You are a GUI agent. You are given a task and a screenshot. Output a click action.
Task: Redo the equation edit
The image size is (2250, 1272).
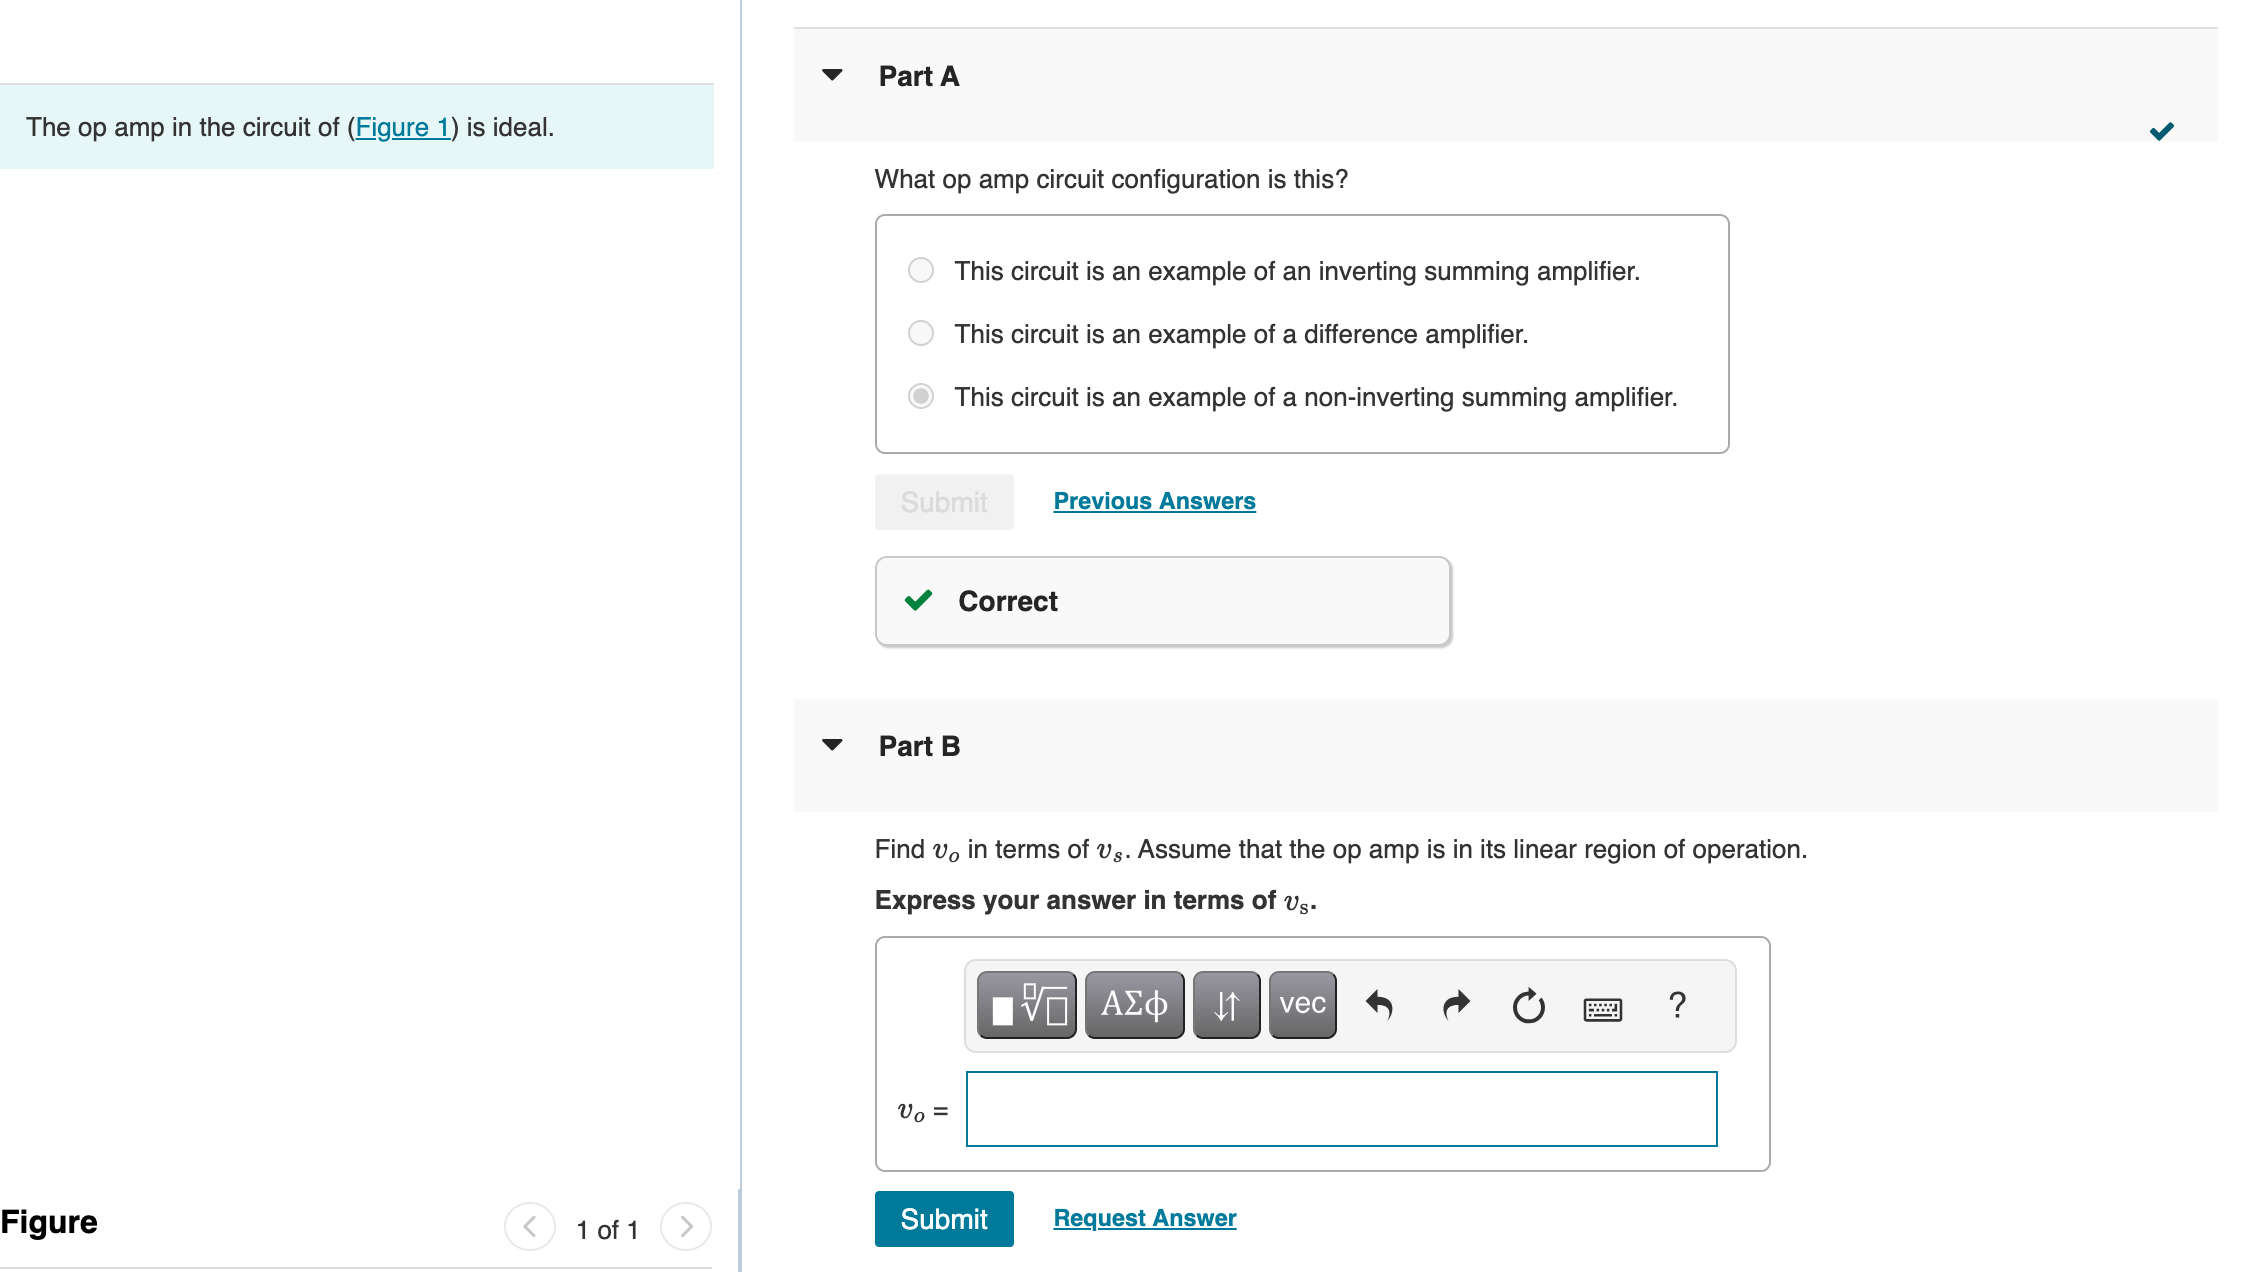1455,1005
